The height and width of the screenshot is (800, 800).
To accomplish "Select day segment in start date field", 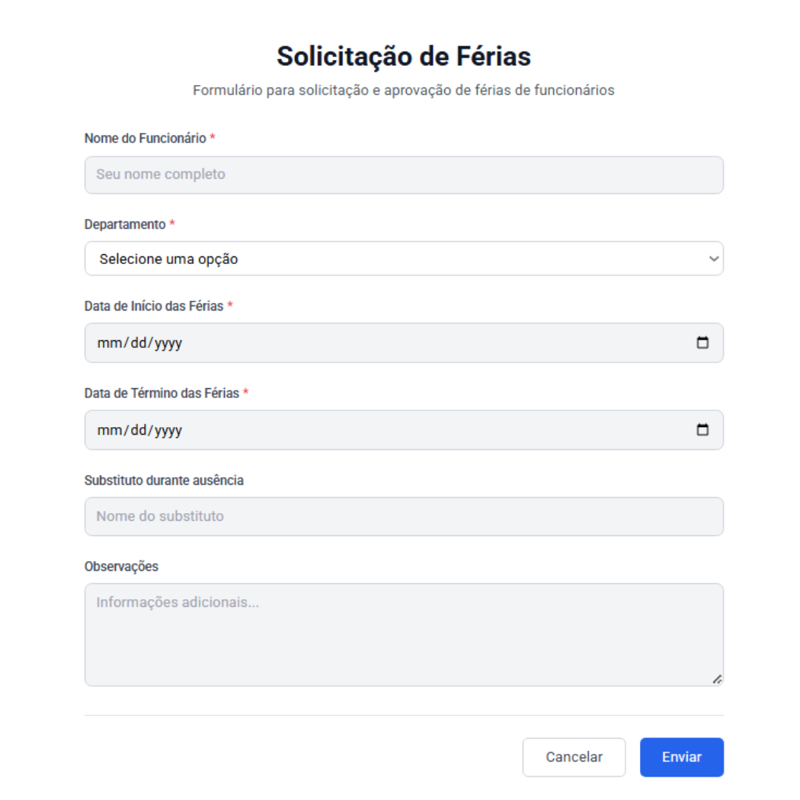I will [138, 343].
